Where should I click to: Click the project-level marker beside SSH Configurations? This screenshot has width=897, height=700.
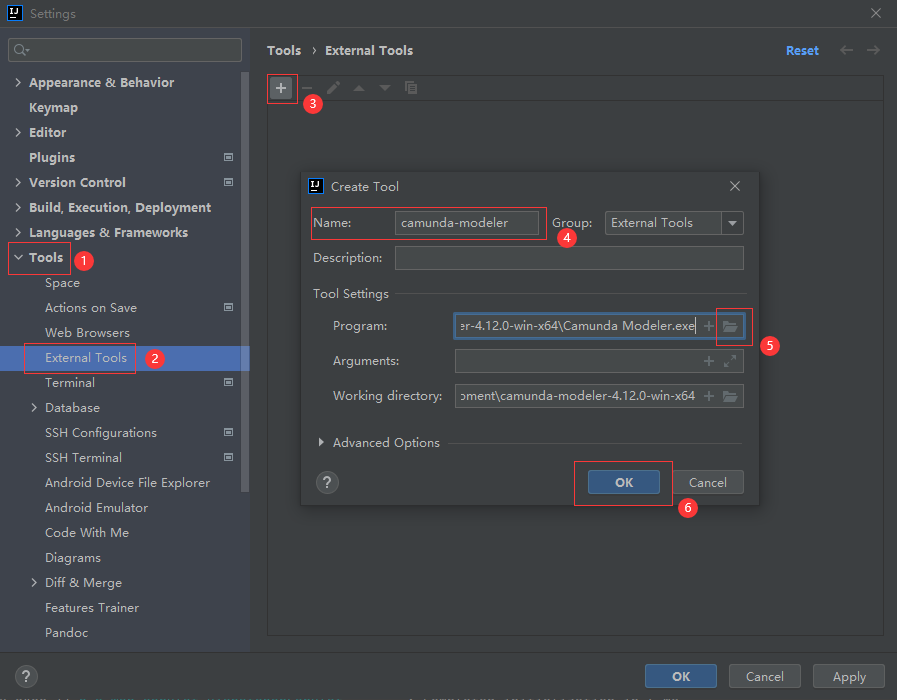pos(228,432)
